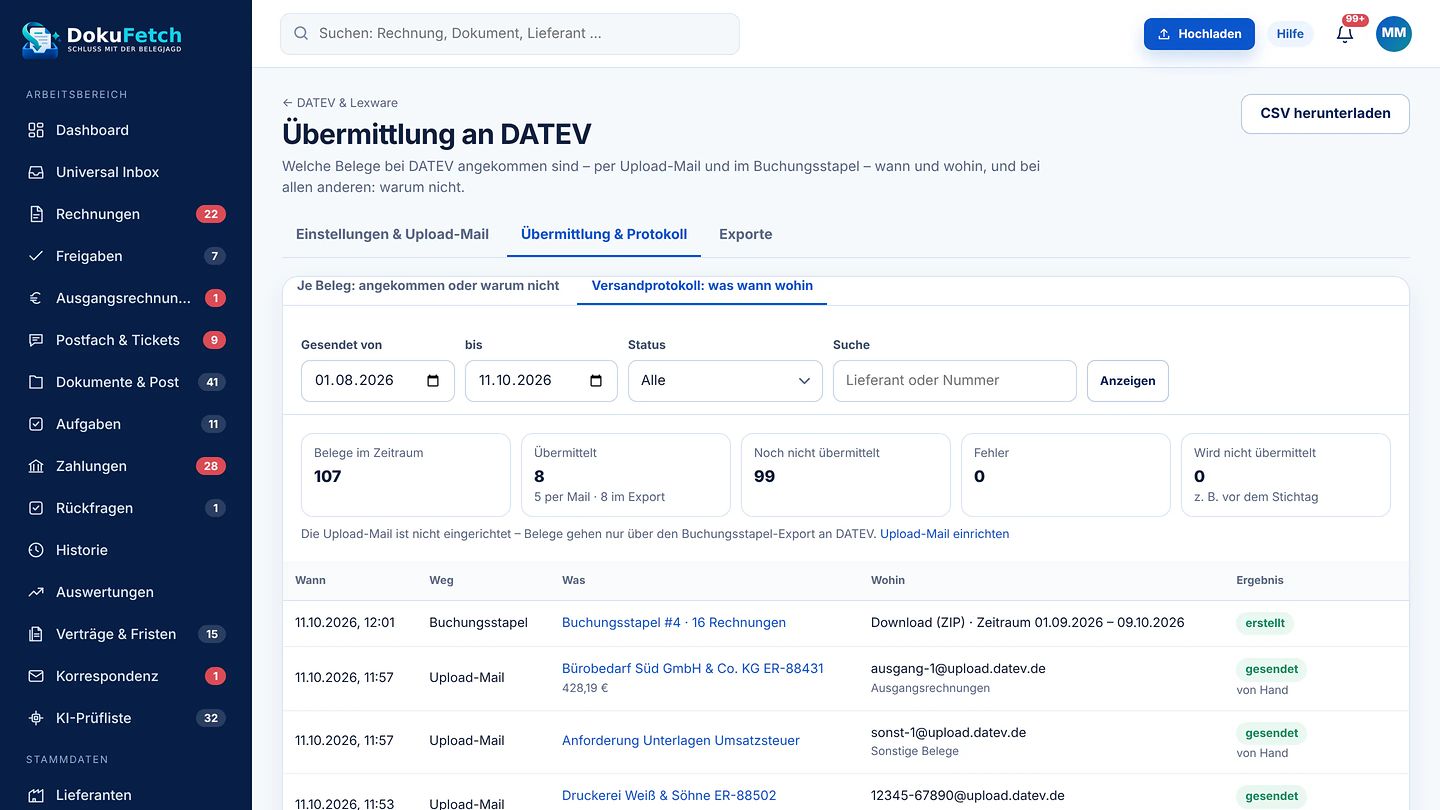
Task: Open the Historie clock icon
Action: 36,550
